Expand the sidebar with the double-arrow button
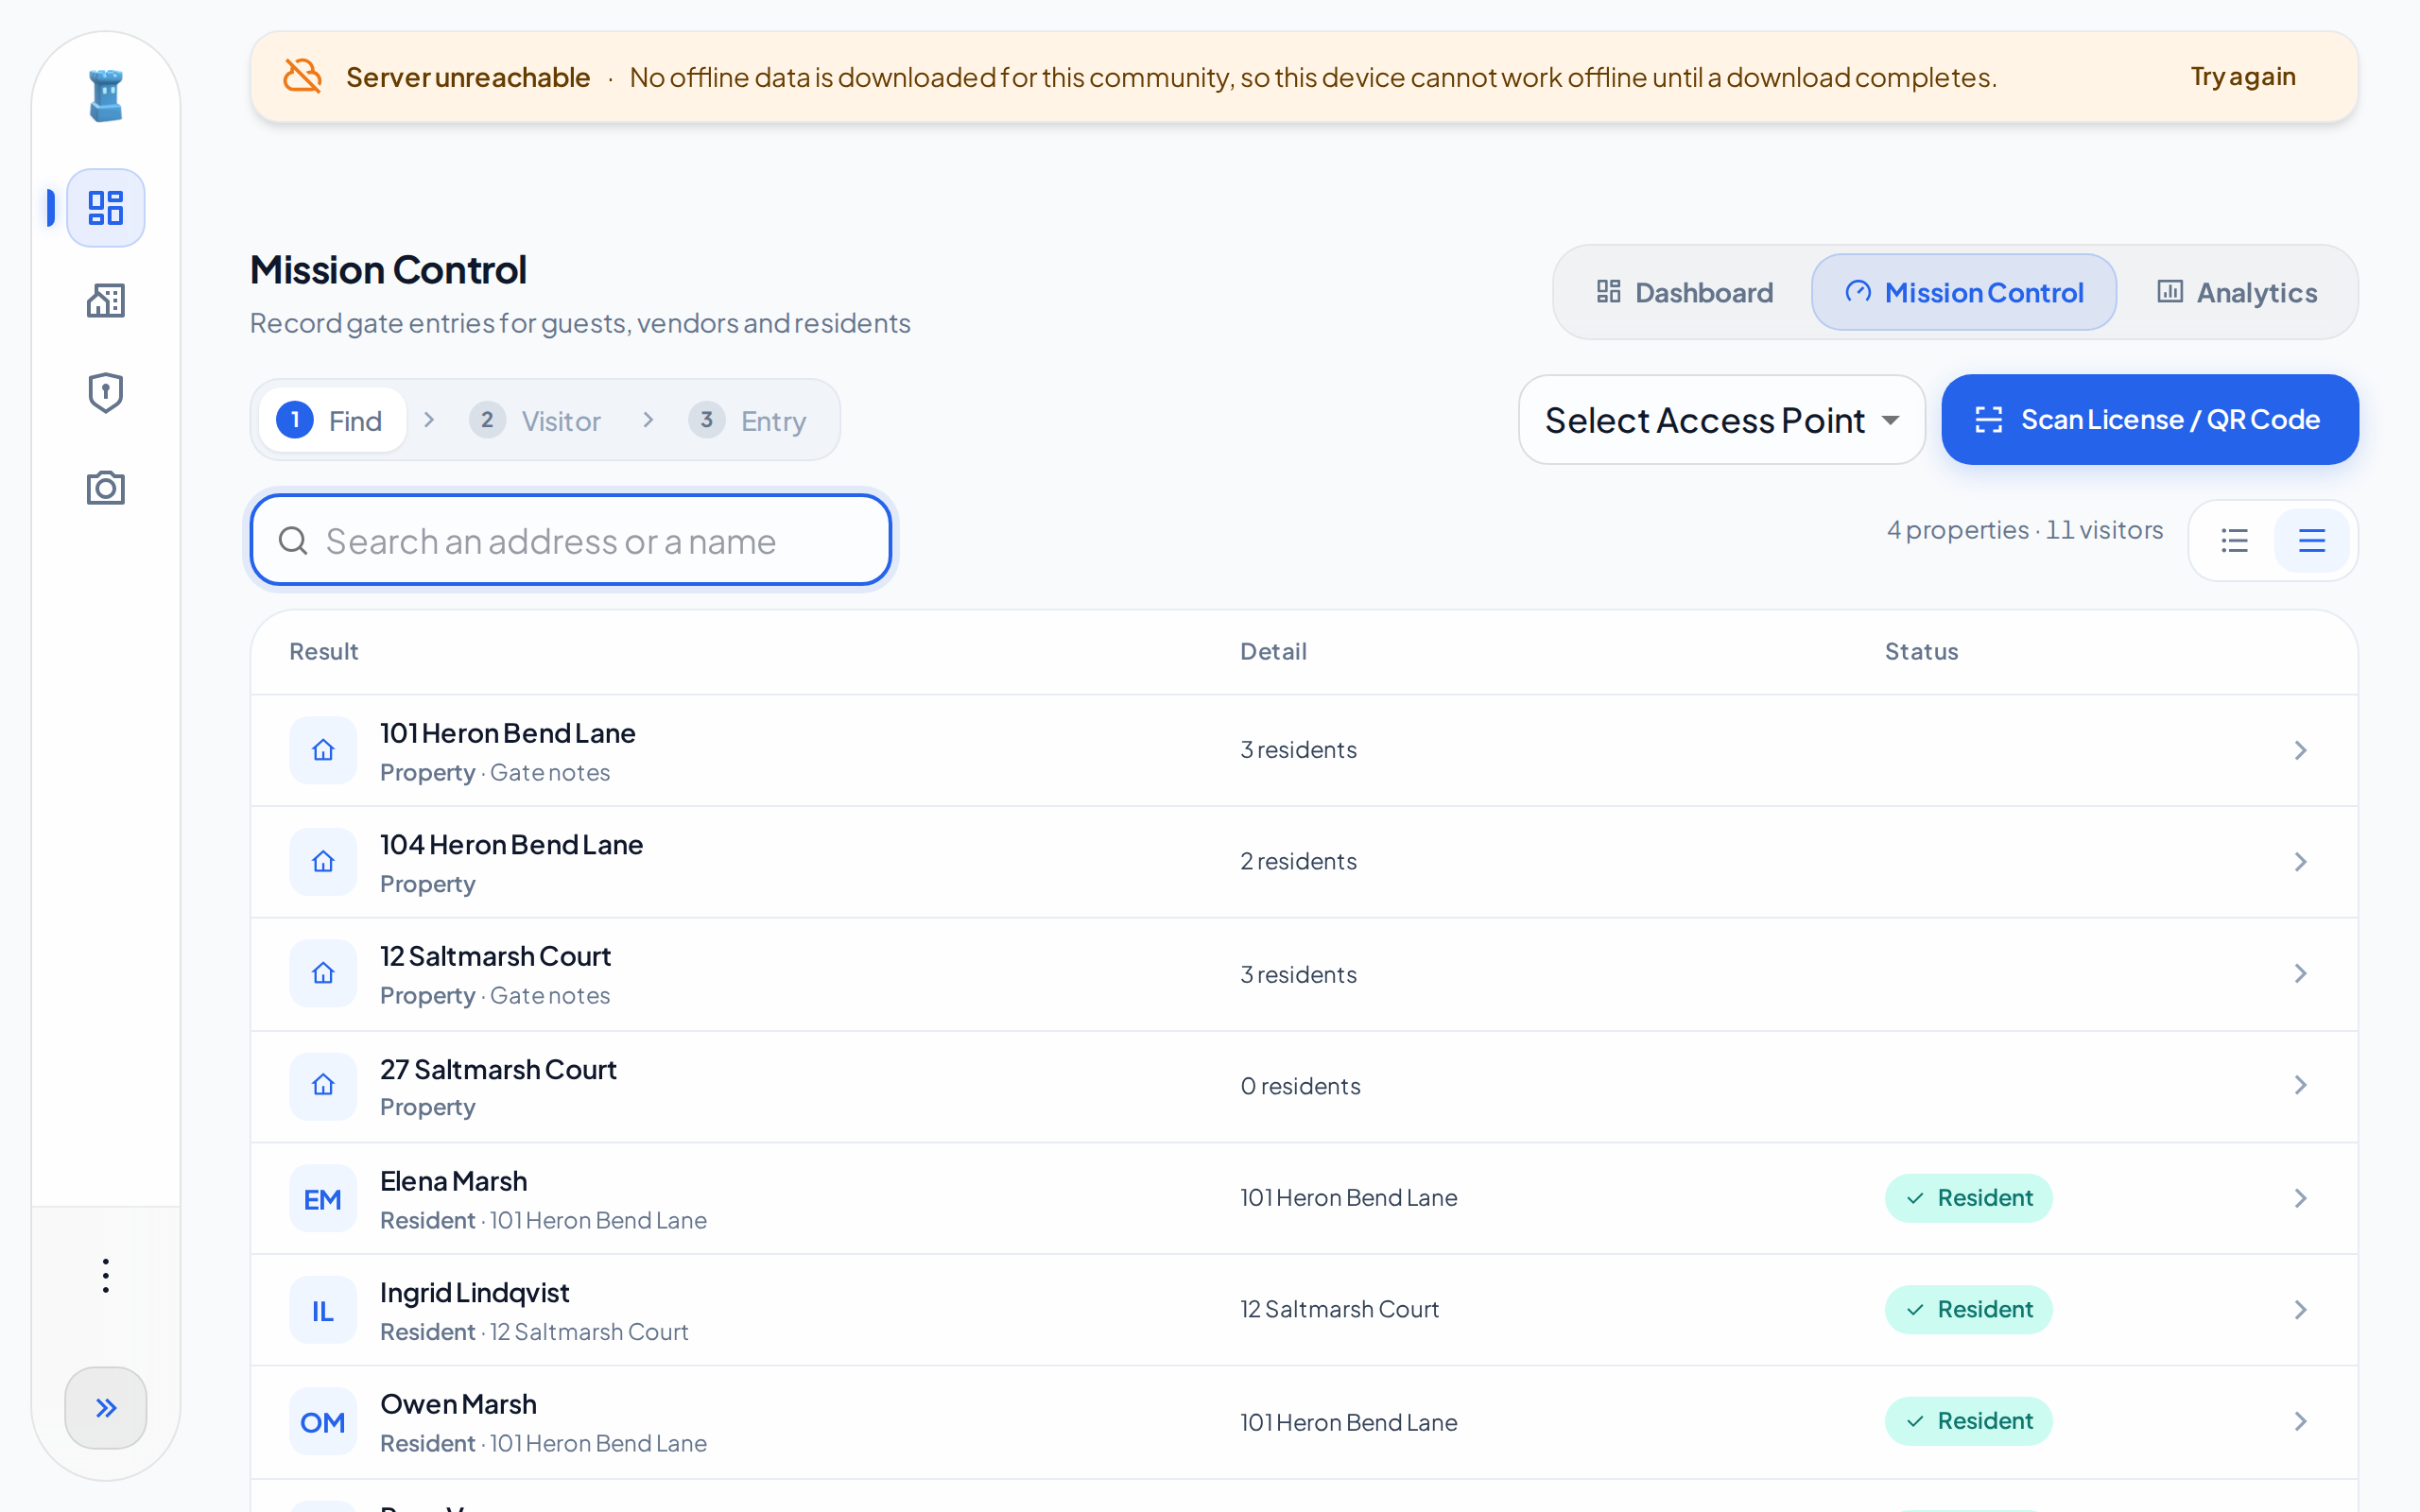The width and height of the screenshot is (2420, 1512). pyautogui.click(x=105, y=1408)
